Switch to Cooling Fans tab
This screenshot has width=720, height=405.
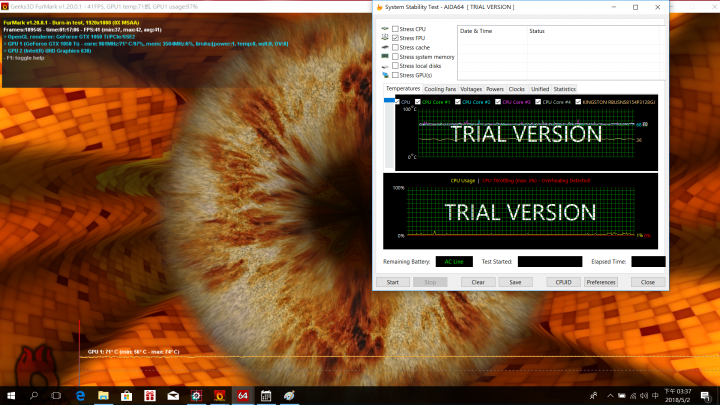pos(440,89)
